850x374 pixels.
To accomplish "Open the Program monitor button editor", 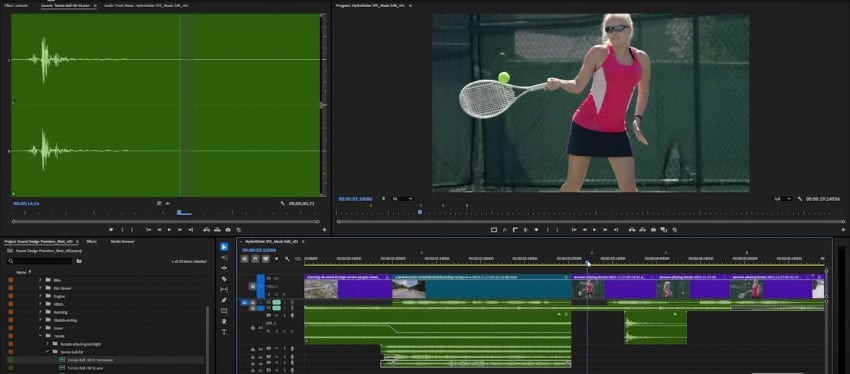I will pyautogui.click(x=843, y=230).
